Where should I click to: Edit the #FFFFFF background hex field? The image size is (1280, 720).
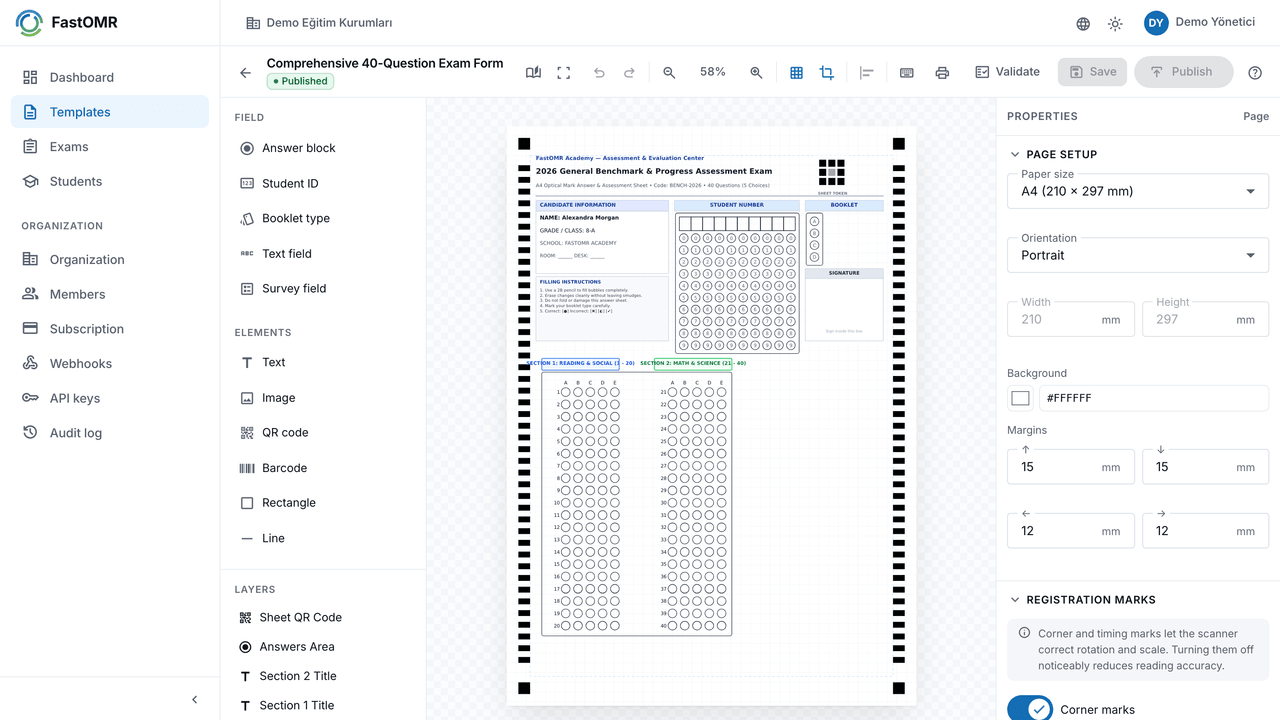click(x=1154, y=398)
